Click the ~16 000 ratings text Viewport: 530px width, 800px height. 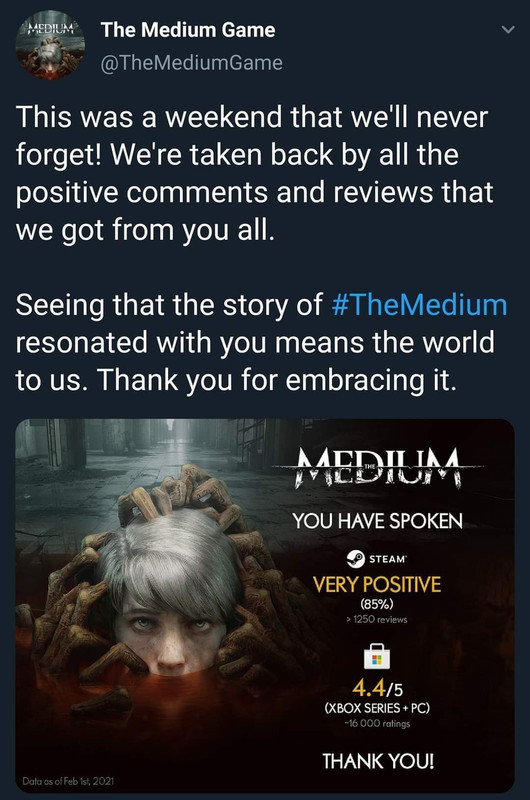[377, 723]
